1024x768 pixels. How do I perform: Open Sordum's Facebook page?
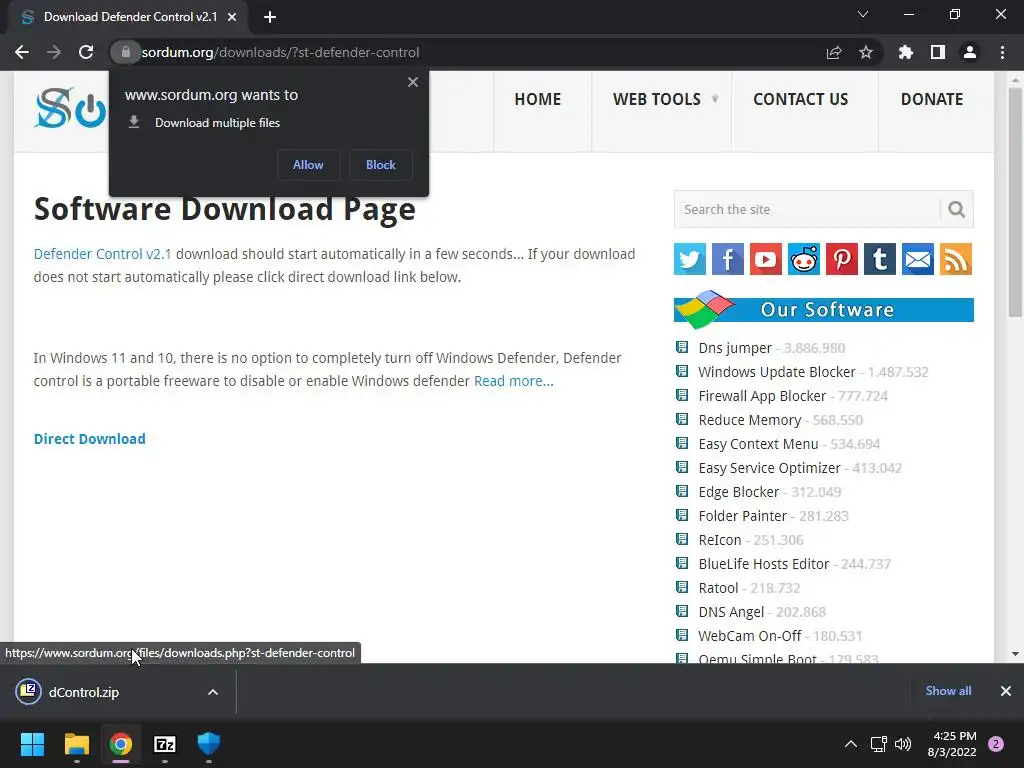(x=728, y=259)
